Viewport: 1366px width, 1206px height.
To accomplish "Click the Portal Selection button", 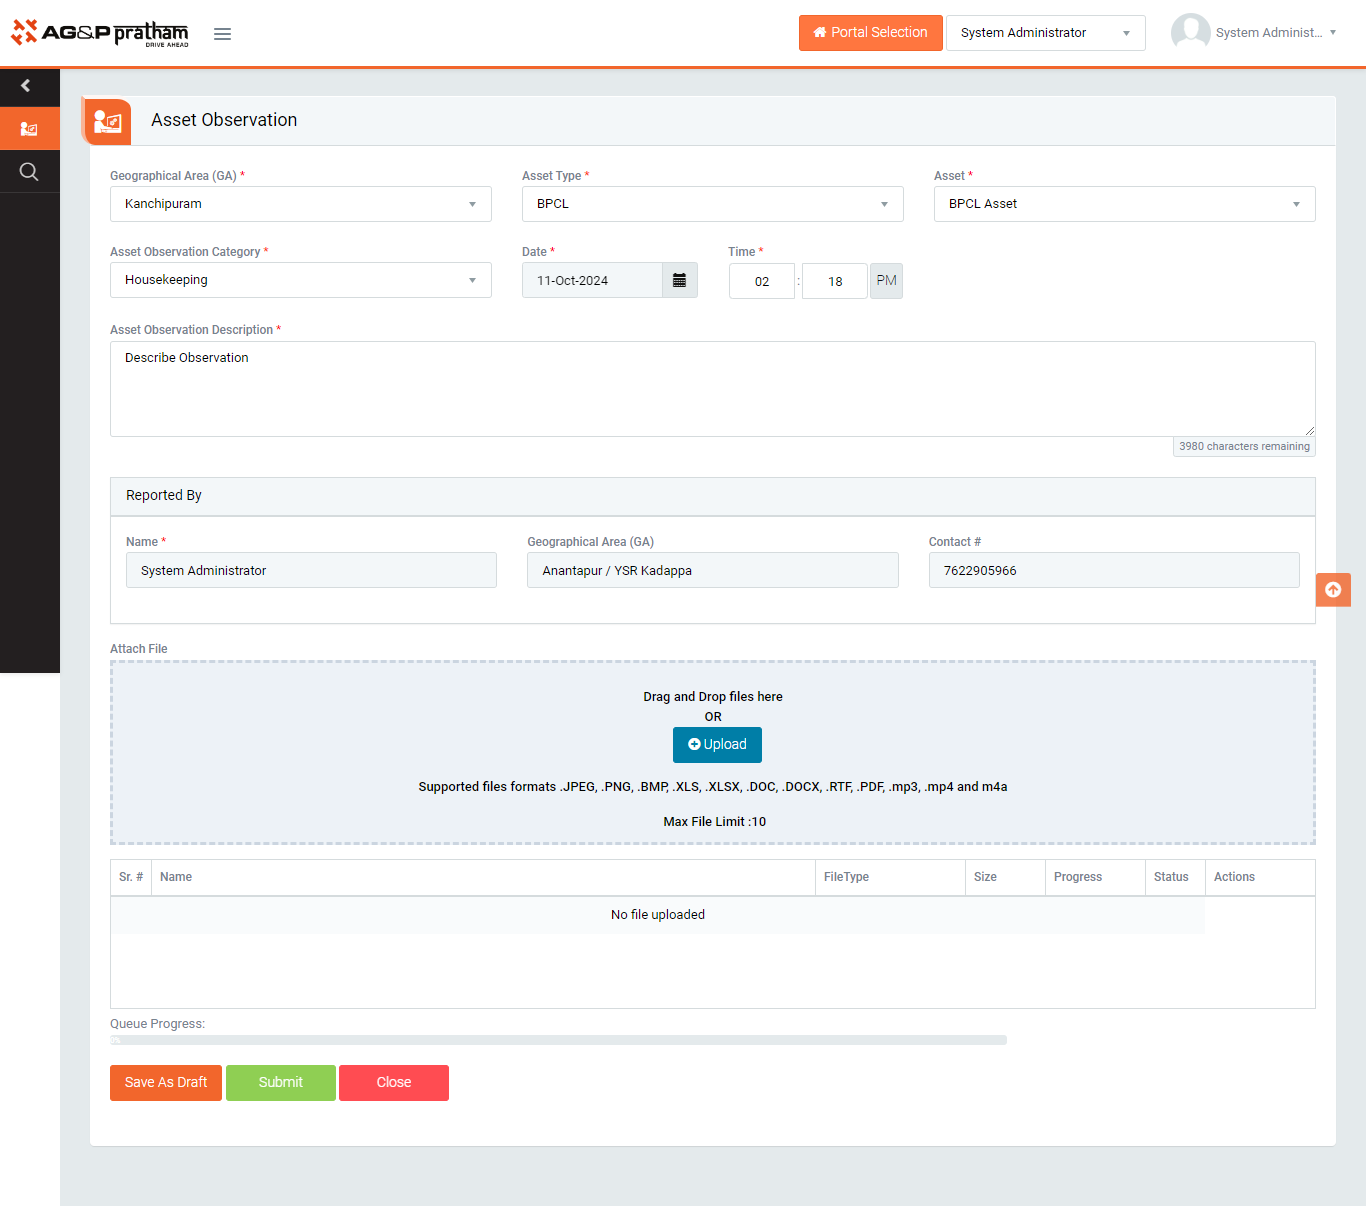I will tap(870, 33).
